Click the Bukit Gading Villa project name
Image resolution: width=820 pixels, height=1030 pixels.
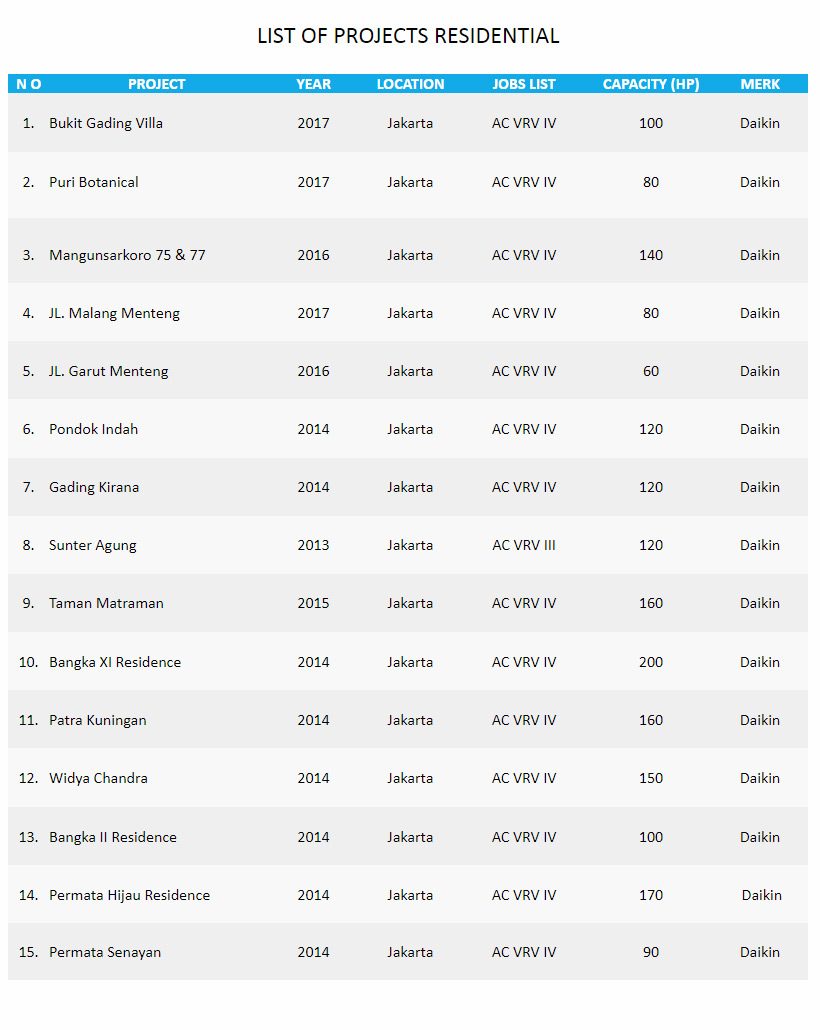click(106, 123)
